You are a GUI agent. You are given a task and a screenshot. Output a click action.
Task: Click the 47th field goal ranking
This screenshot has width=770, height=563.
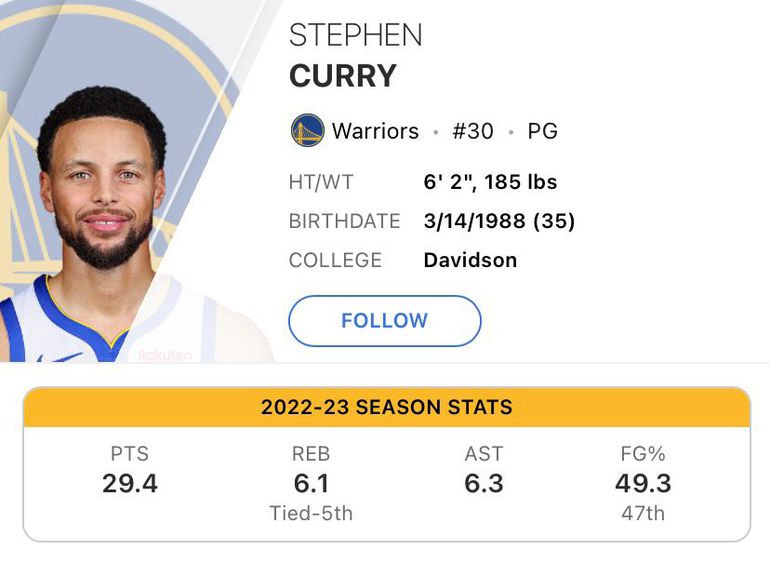point(643,514)
